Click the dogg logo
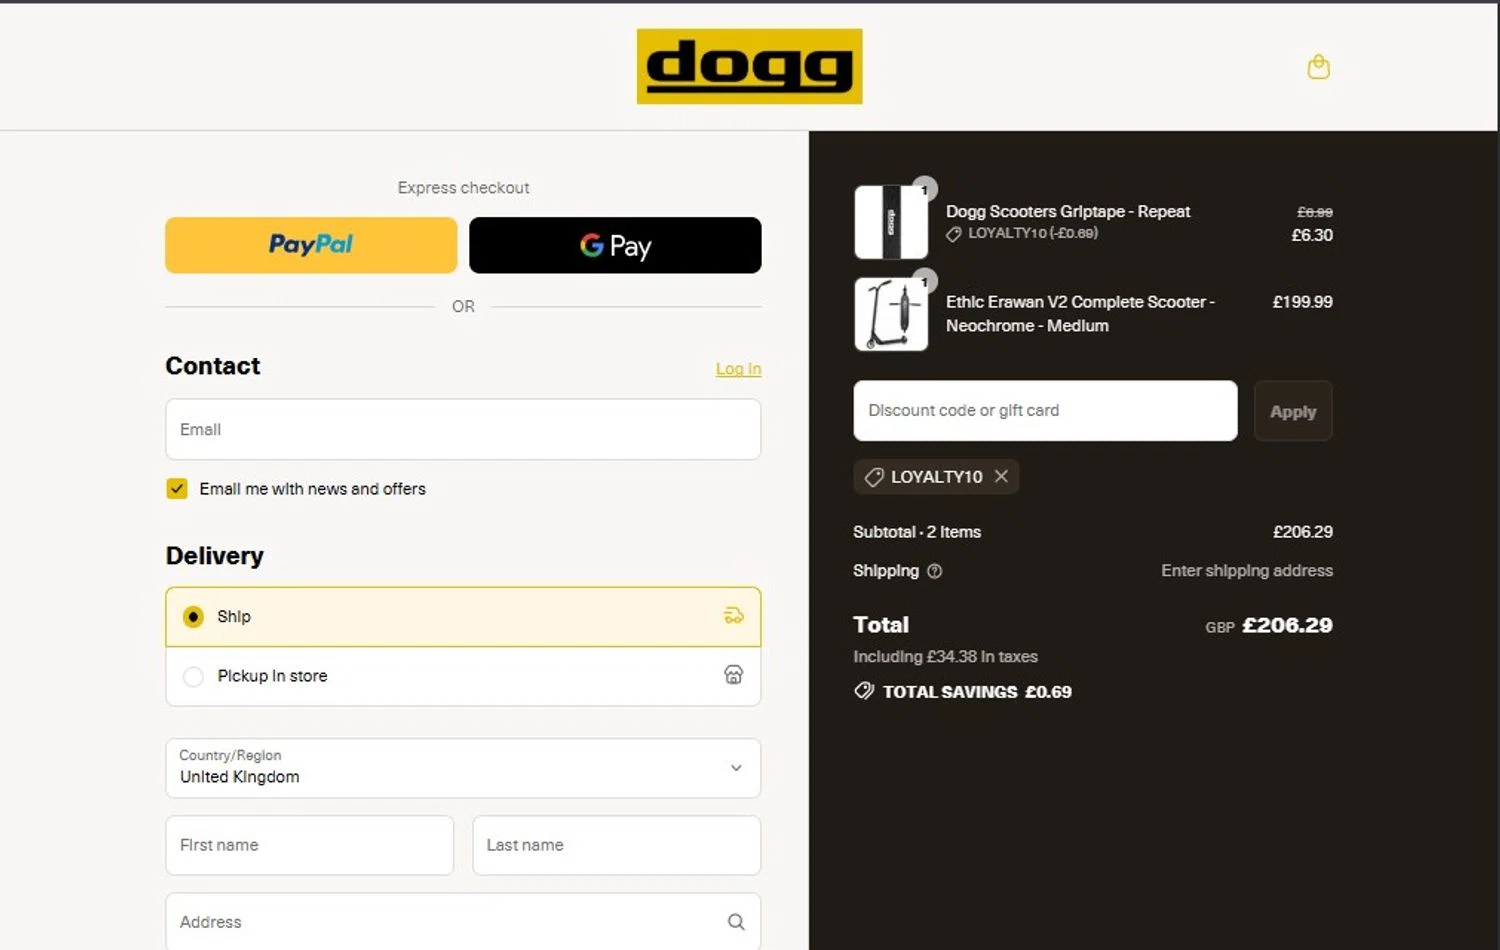 click(x=749, y=66)
